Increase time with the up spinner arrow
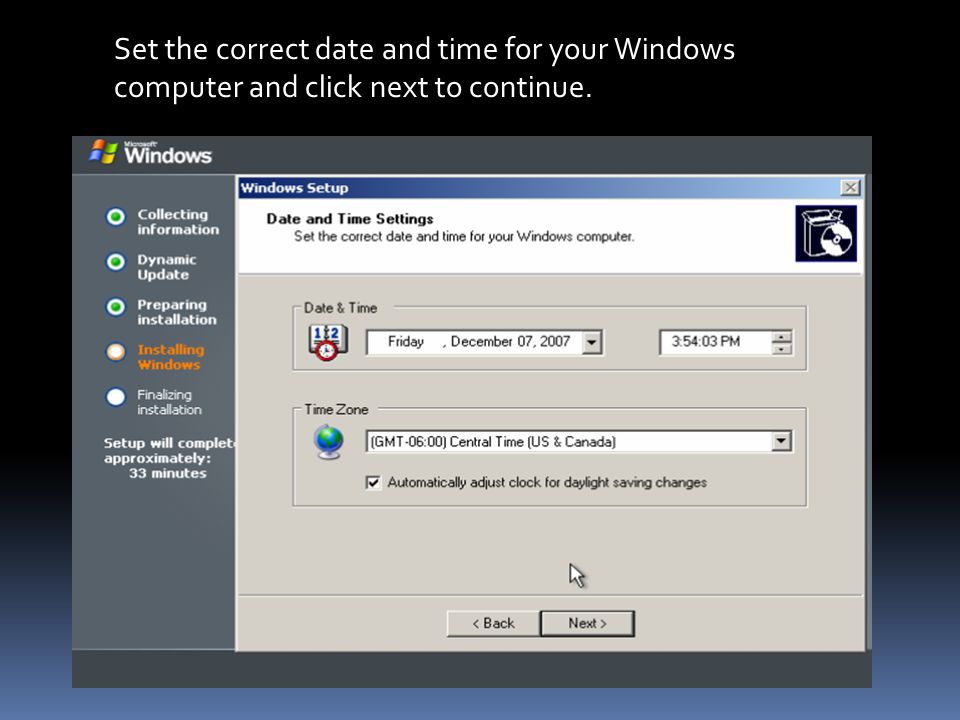The width and height of the screenshot is (960, 720). [782, 337]
